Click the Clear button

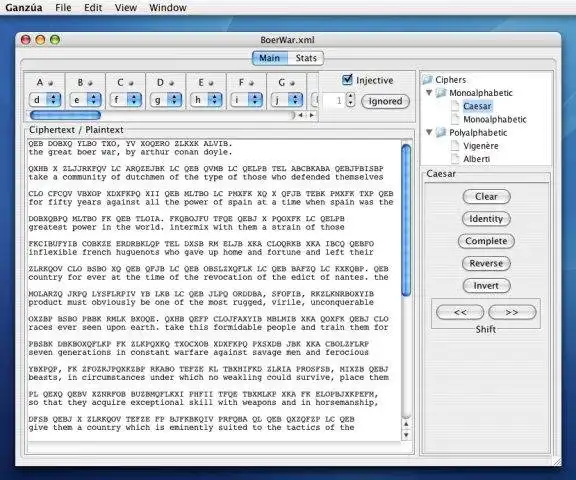(x=486, y=196)
